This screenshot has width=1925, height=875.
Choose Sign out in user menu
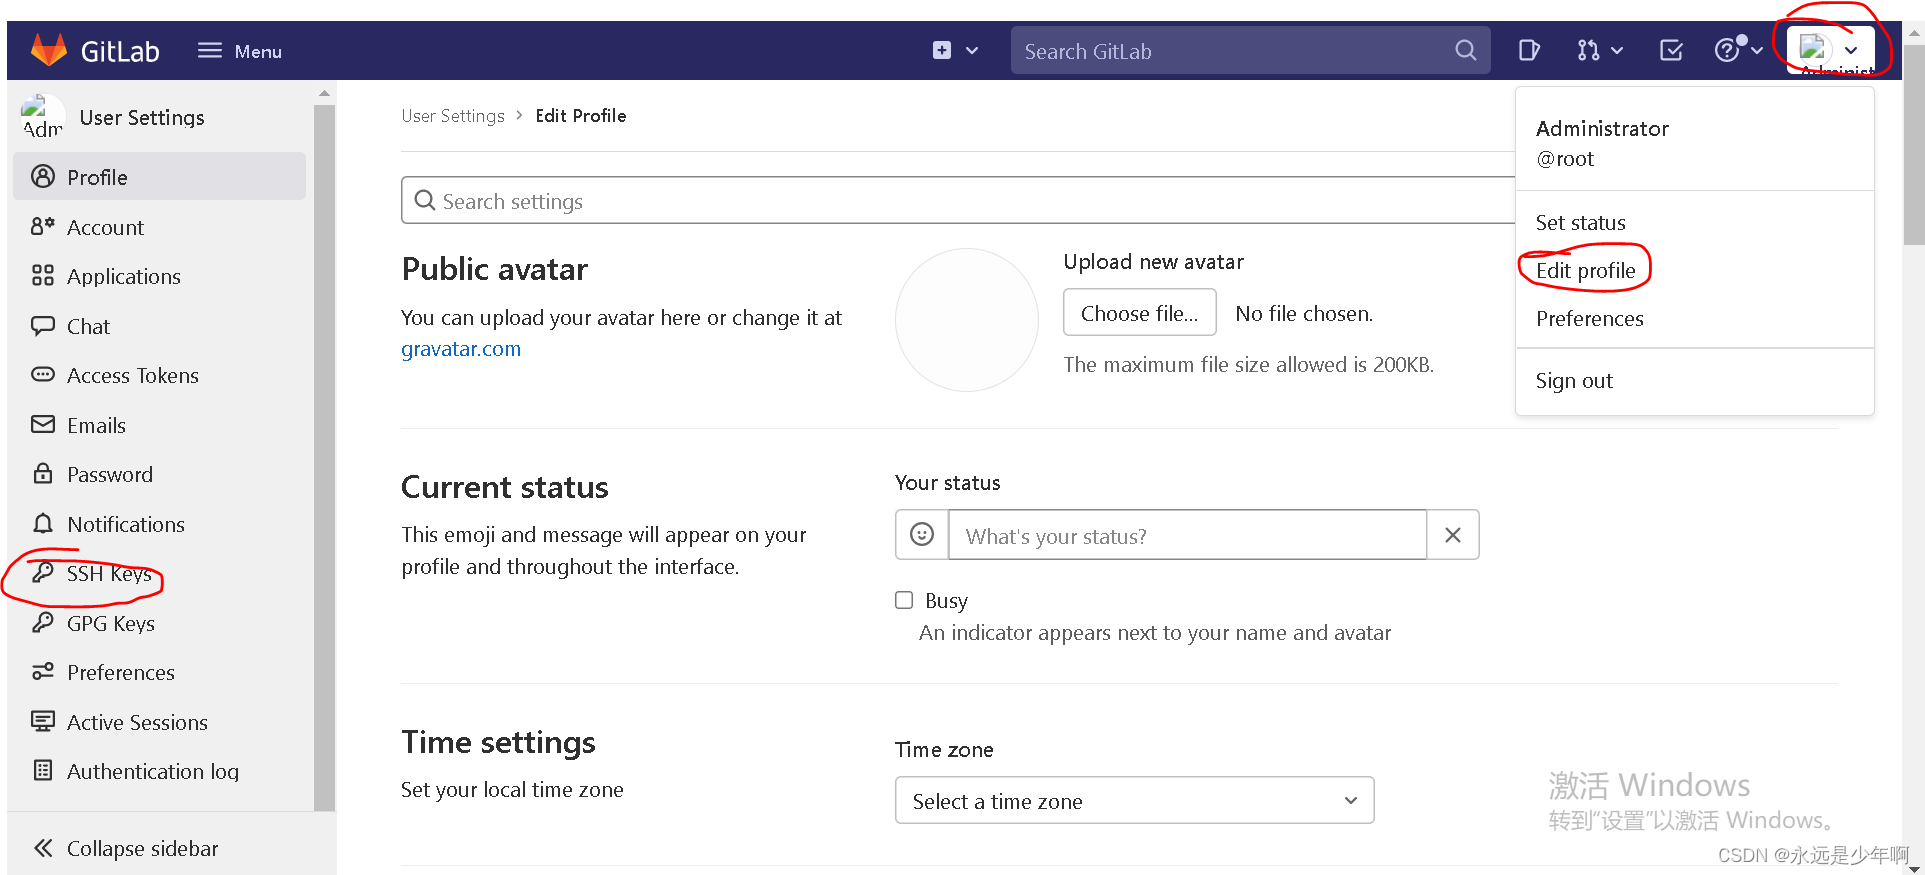coord(1574,381)
